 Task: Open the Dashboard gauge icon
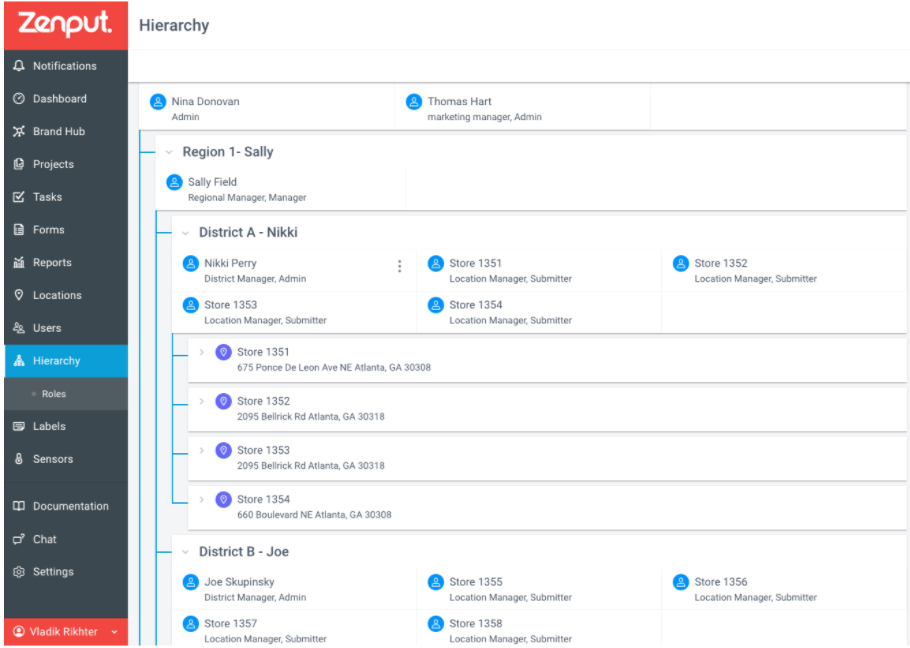pos(19,99)
